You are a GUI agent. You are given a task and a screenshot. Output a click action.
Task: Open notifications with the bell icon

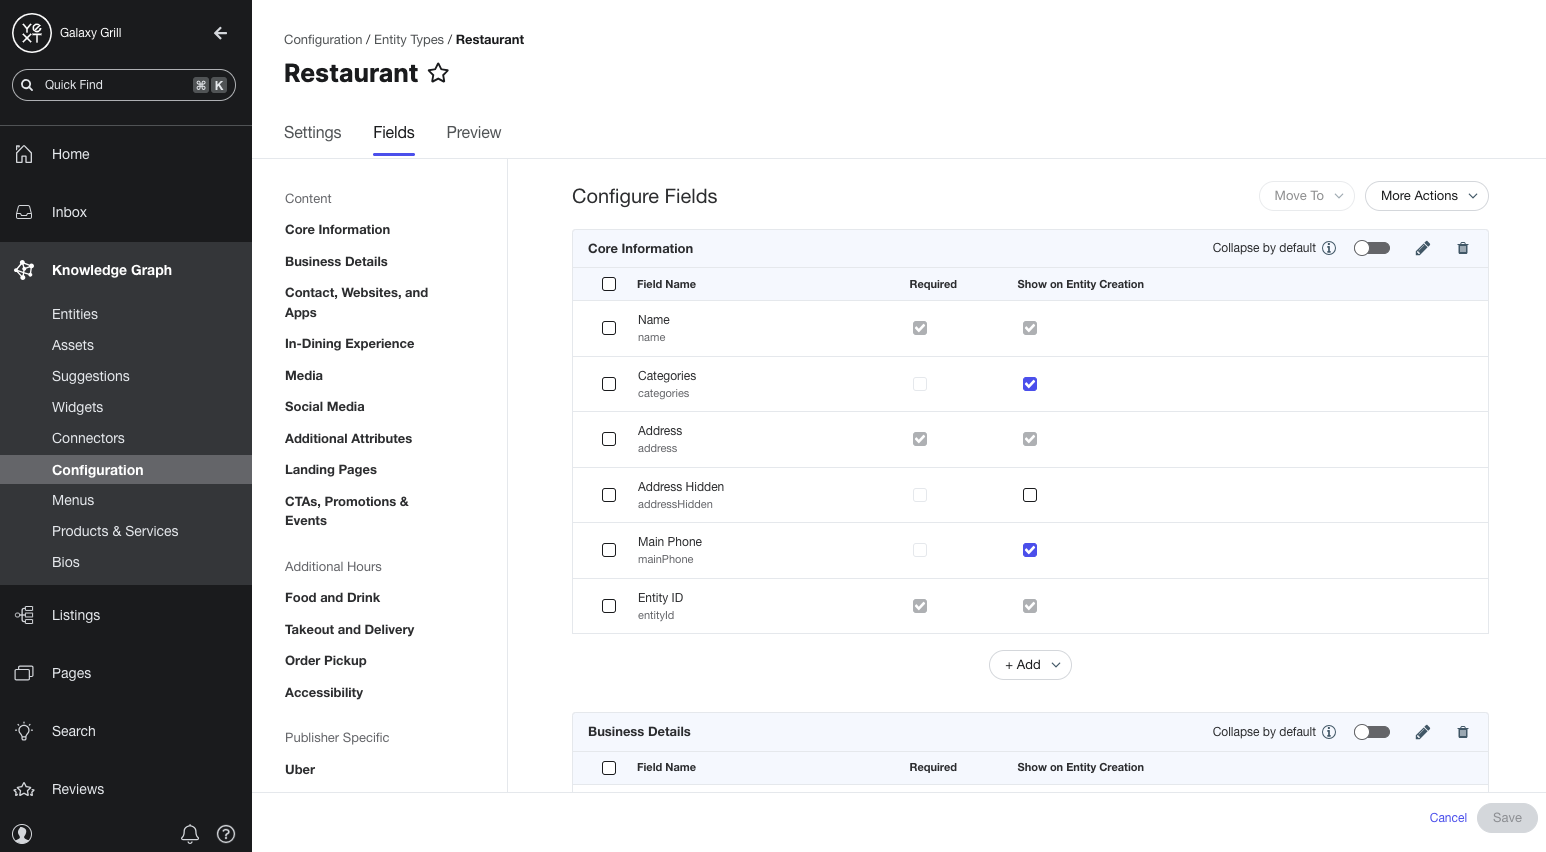(190, 833)
